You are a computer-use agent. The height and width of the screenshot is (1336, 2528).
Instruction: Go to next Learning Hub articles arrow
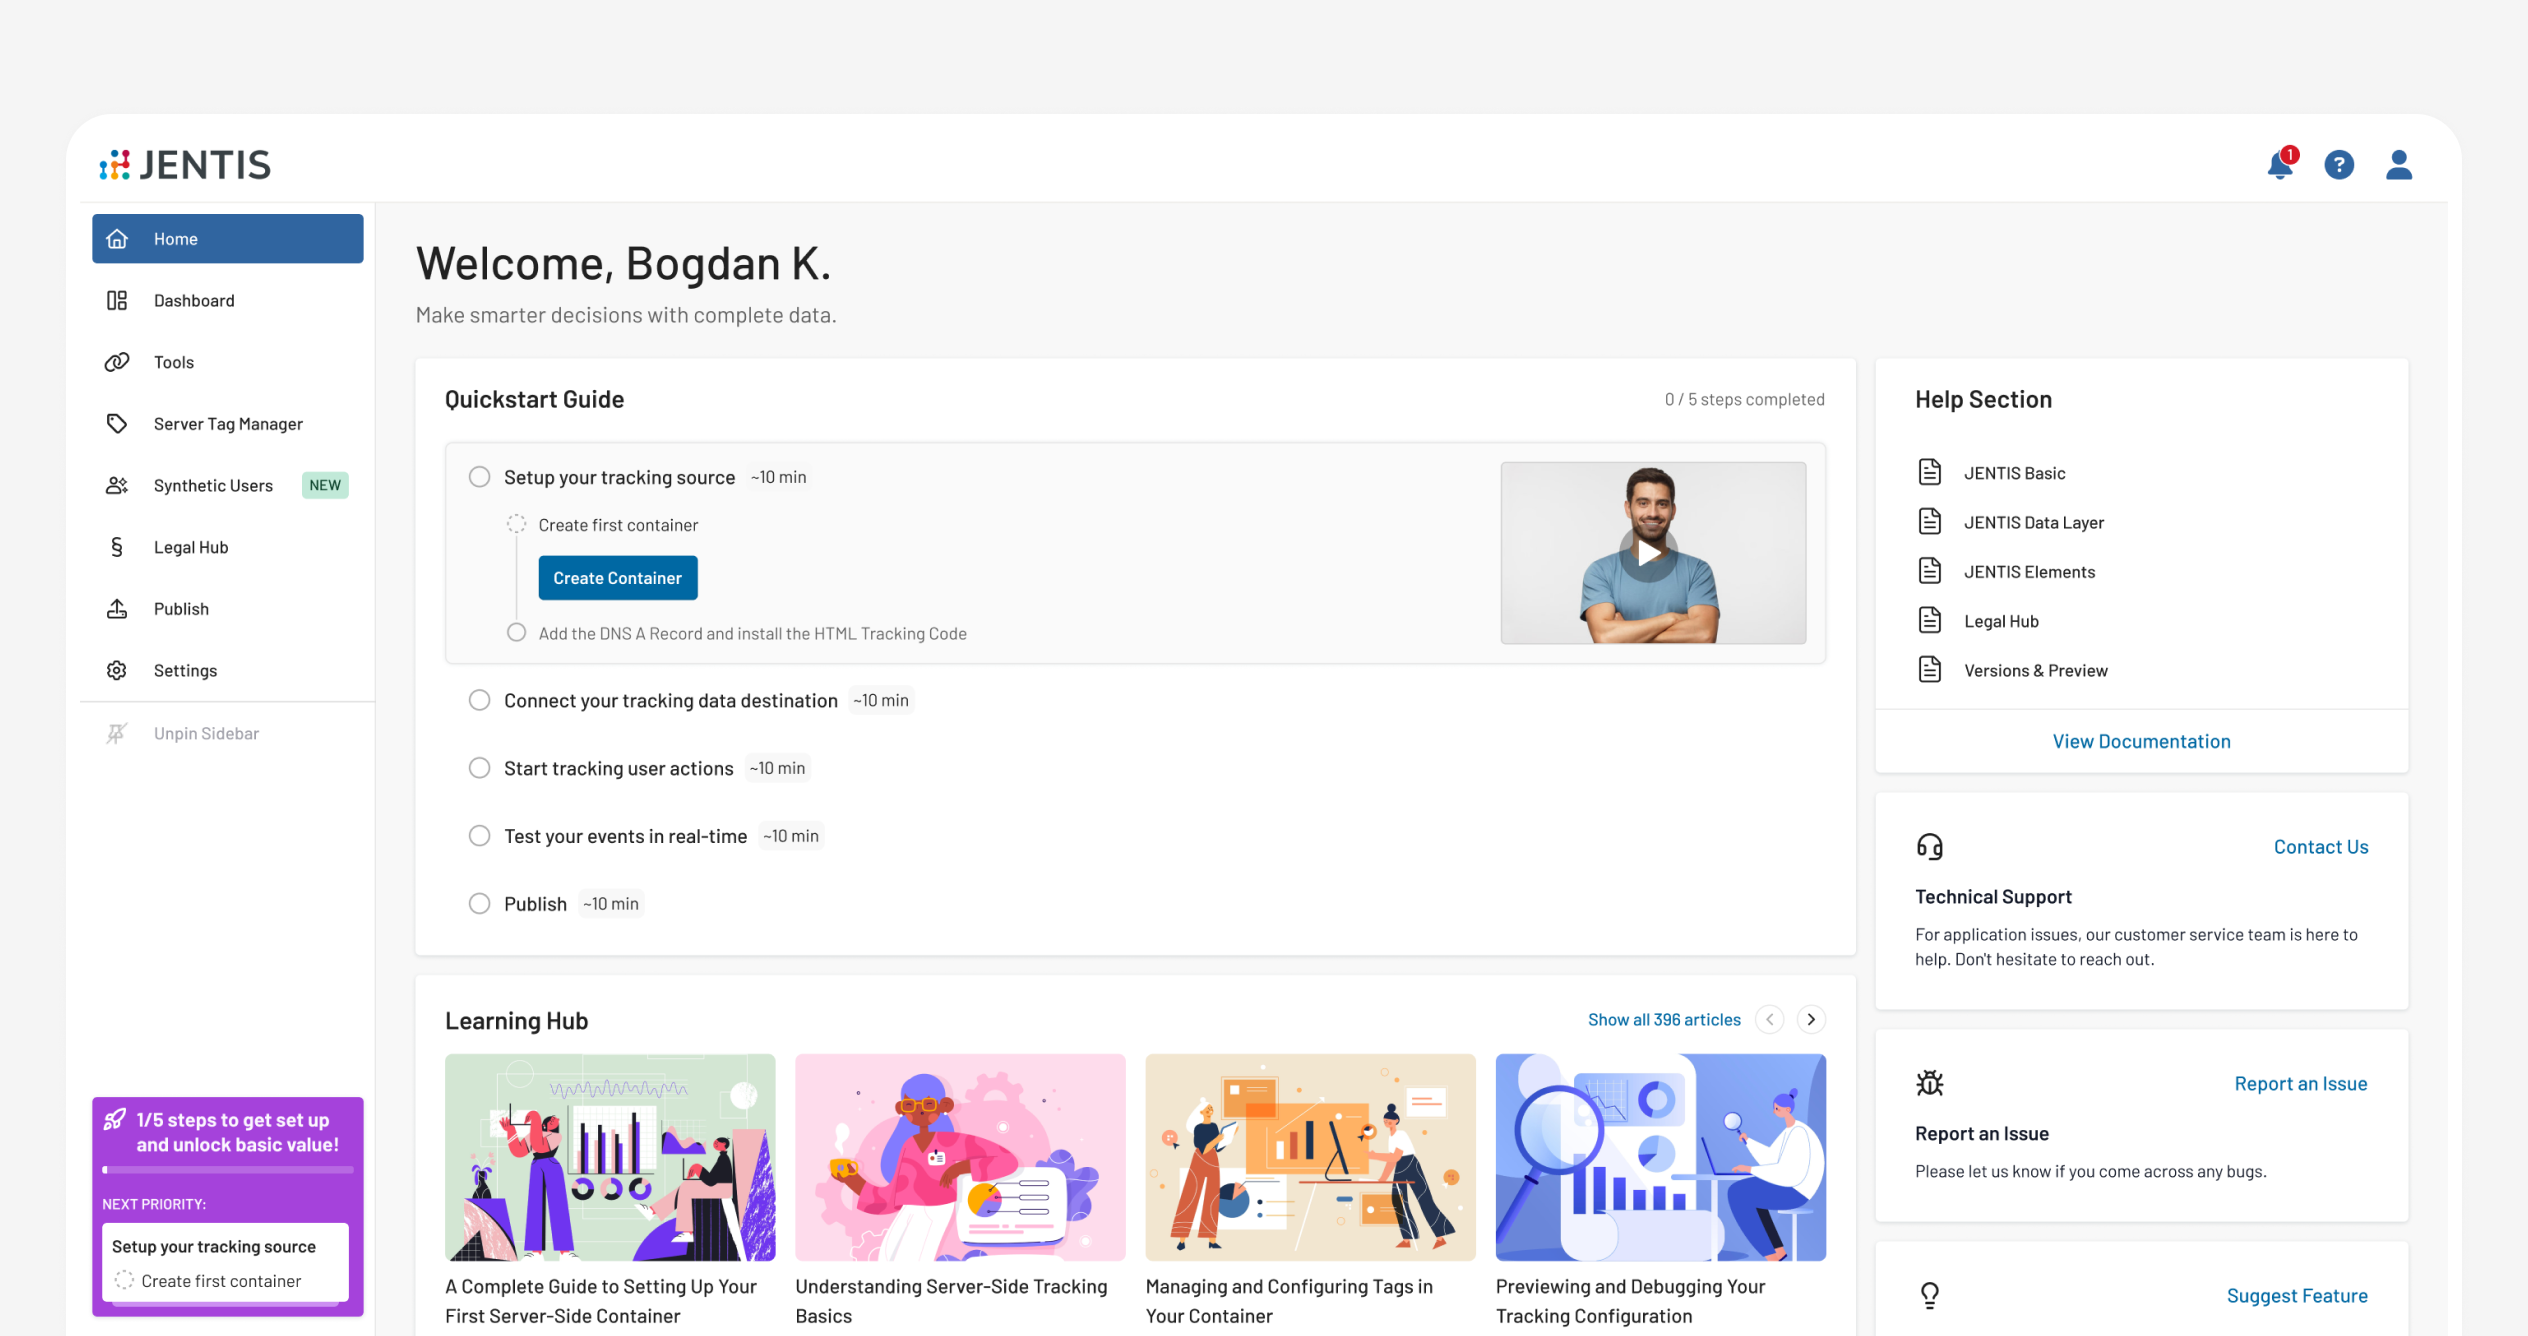pyautogui.click(x=1810, y=1019)
